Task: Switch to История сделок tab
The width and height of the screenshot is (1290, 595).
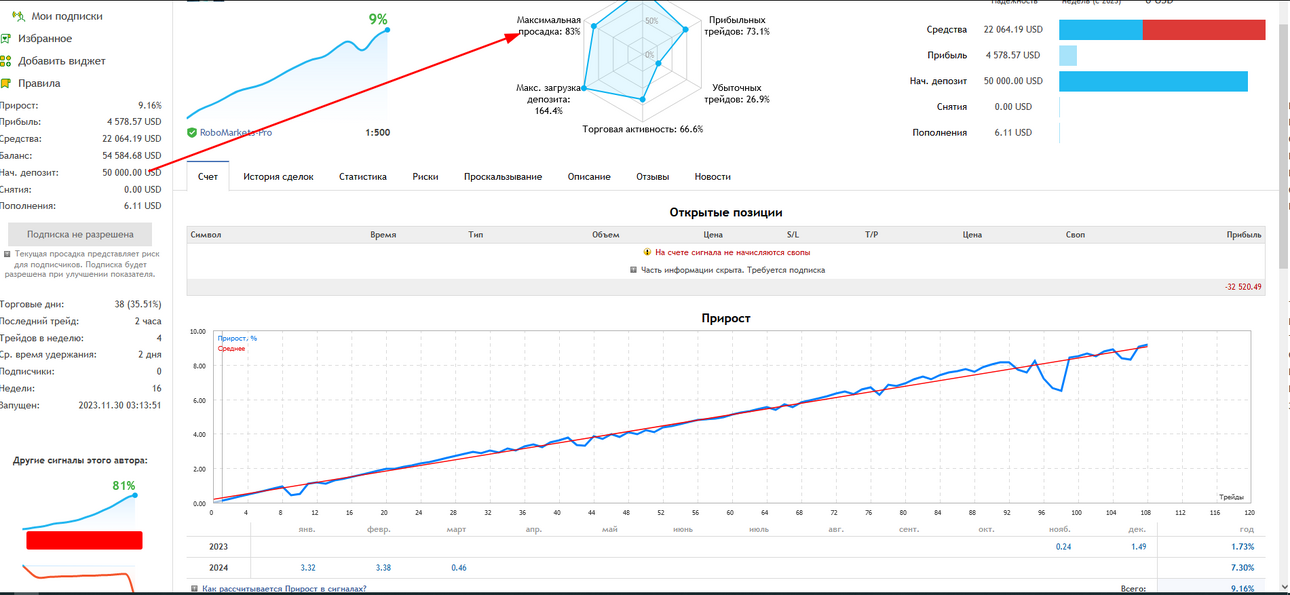Action: click(278, 176)
